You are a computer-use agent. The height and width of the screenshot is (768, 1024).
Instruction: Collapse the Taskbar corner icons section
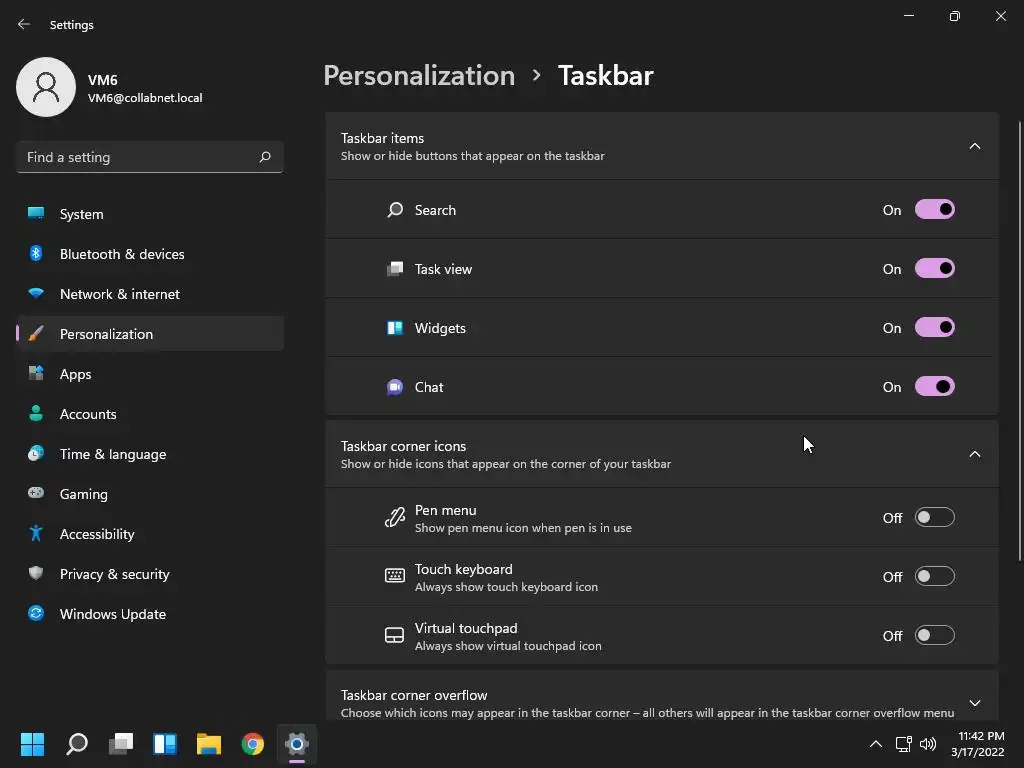point(974,455)
